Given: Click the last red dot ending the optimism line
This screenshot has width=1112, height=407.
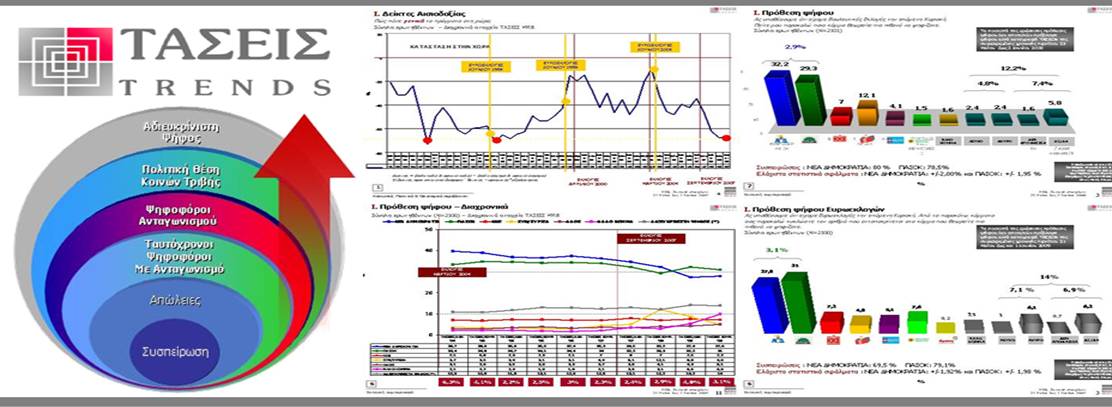Looking at the screenshot, I should (725, 138).
